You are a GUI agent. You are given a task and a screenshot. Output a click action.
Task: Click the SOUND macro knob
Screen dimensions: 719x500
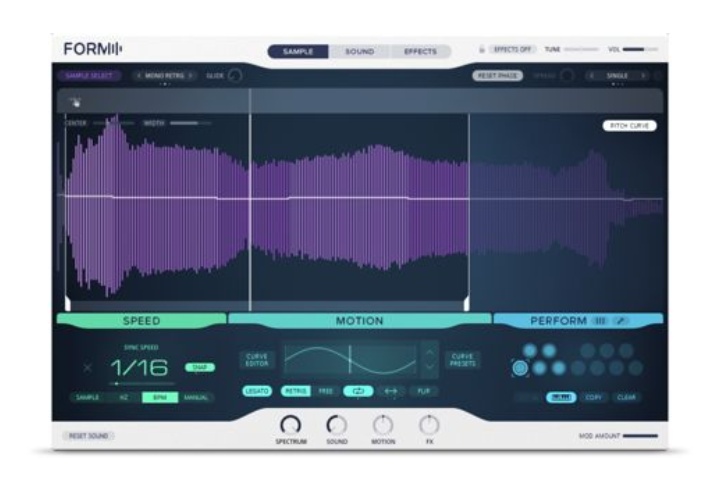[337, 425]
